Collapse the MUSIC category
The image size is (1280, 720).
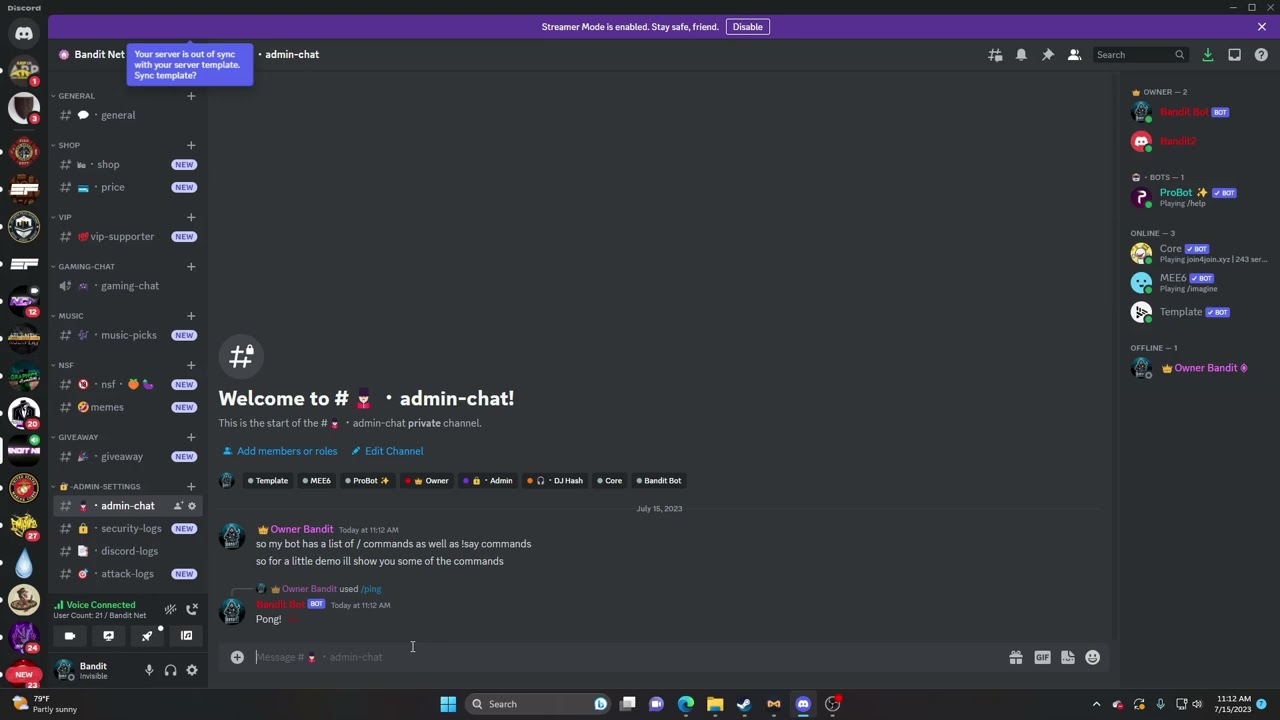70,316
